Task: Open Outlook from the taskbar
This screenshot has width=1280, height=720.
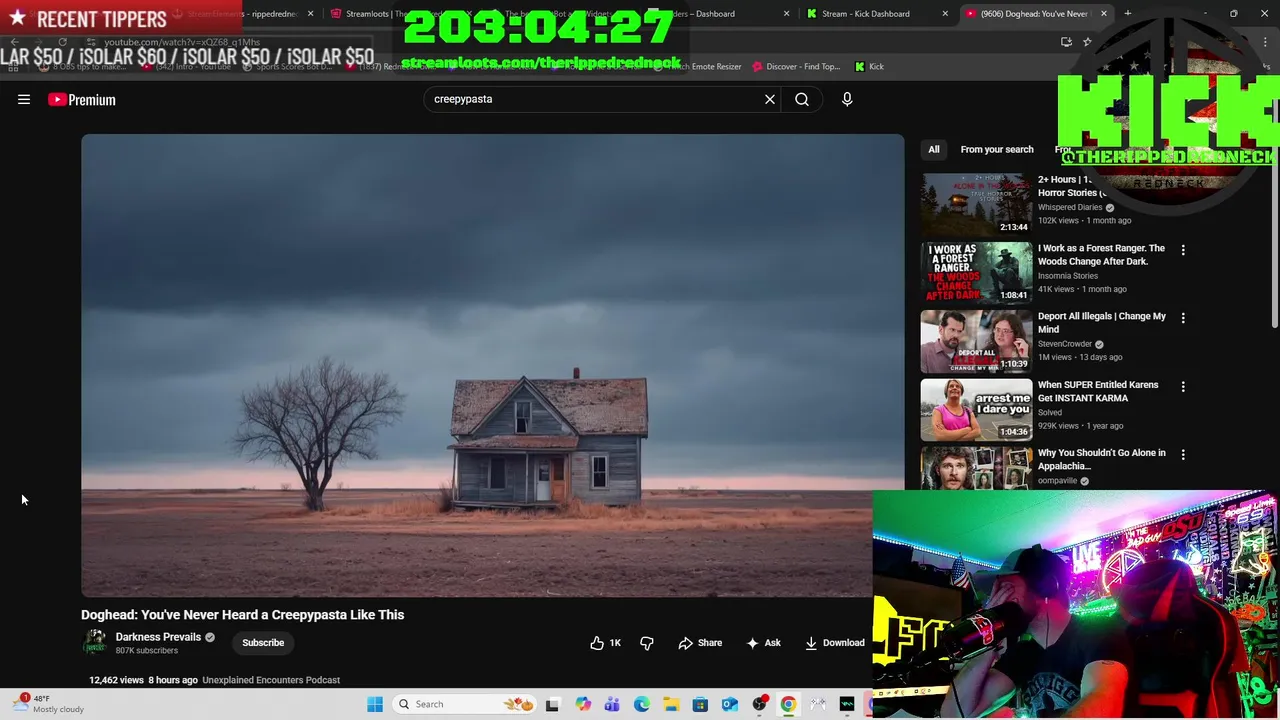Action: click(730, 704)
